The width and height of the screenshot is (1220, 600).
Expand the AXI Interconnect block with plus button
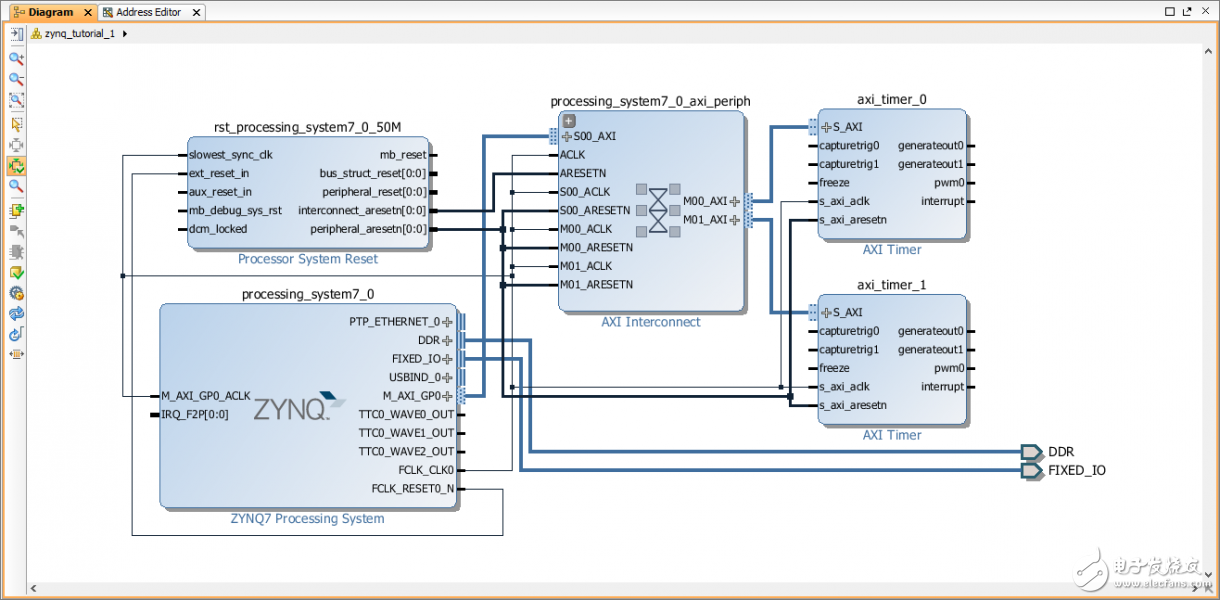pyautogui.click(x=569, y=121)
